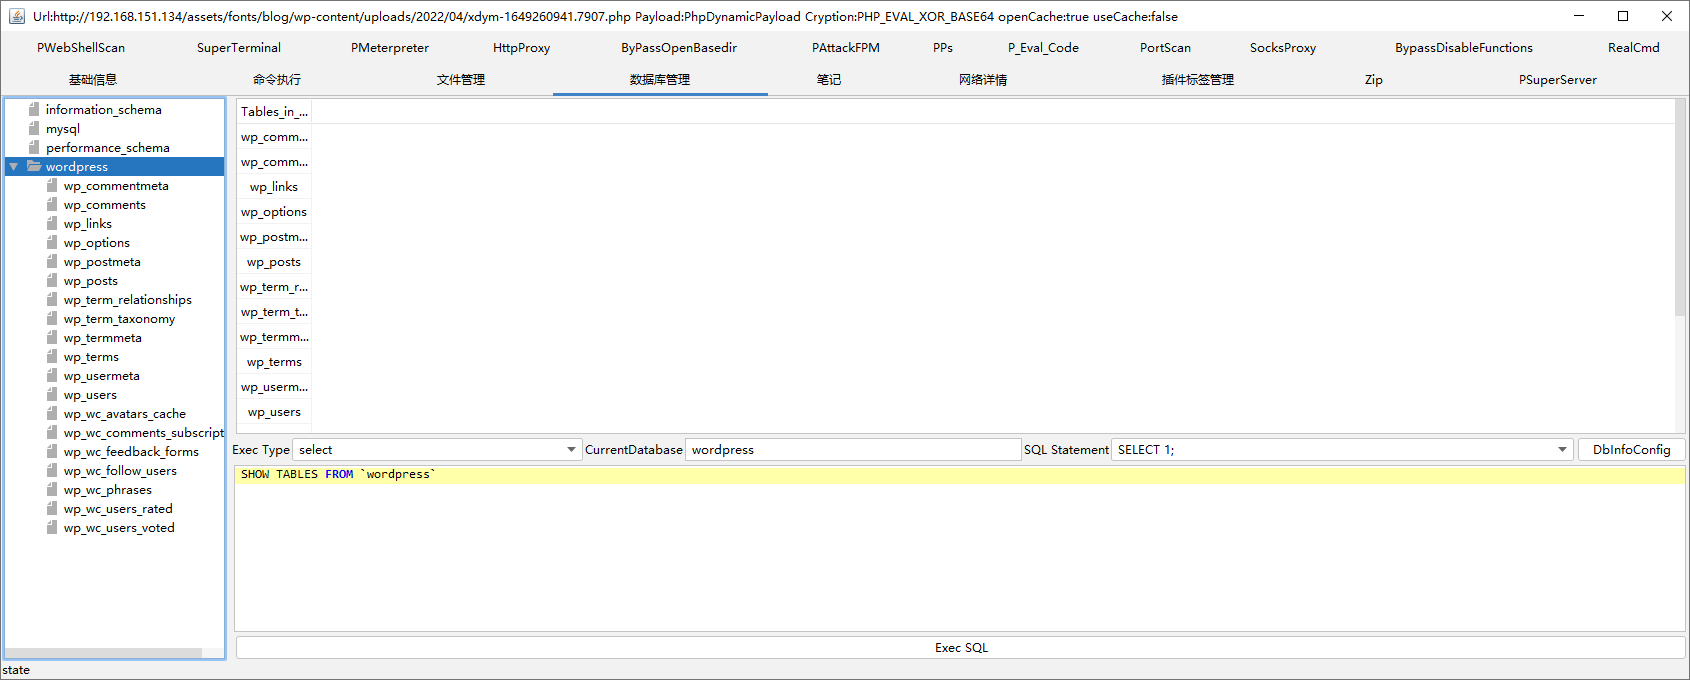The image size is (1690, 680).
Task: Click the CurrentDatabase input field
Action: point(852,450)
